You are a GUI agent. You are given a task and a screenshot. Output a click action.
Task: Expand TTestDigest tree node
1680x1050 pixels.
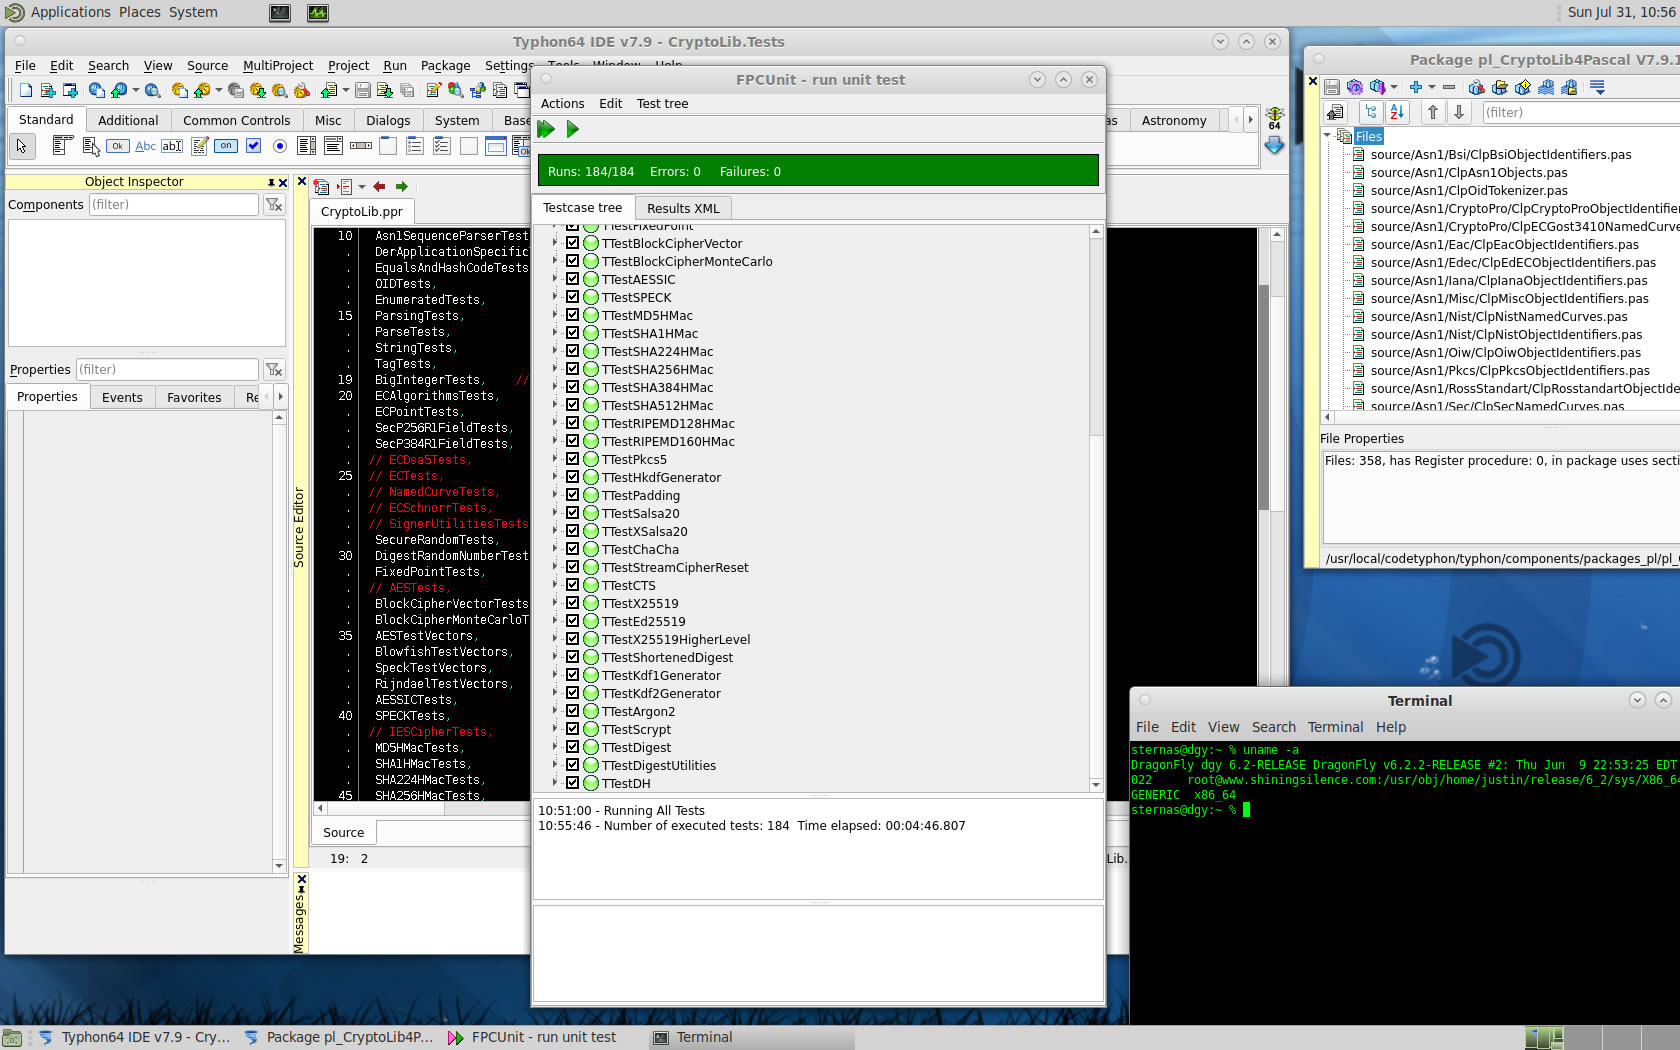tap(555, 747)
